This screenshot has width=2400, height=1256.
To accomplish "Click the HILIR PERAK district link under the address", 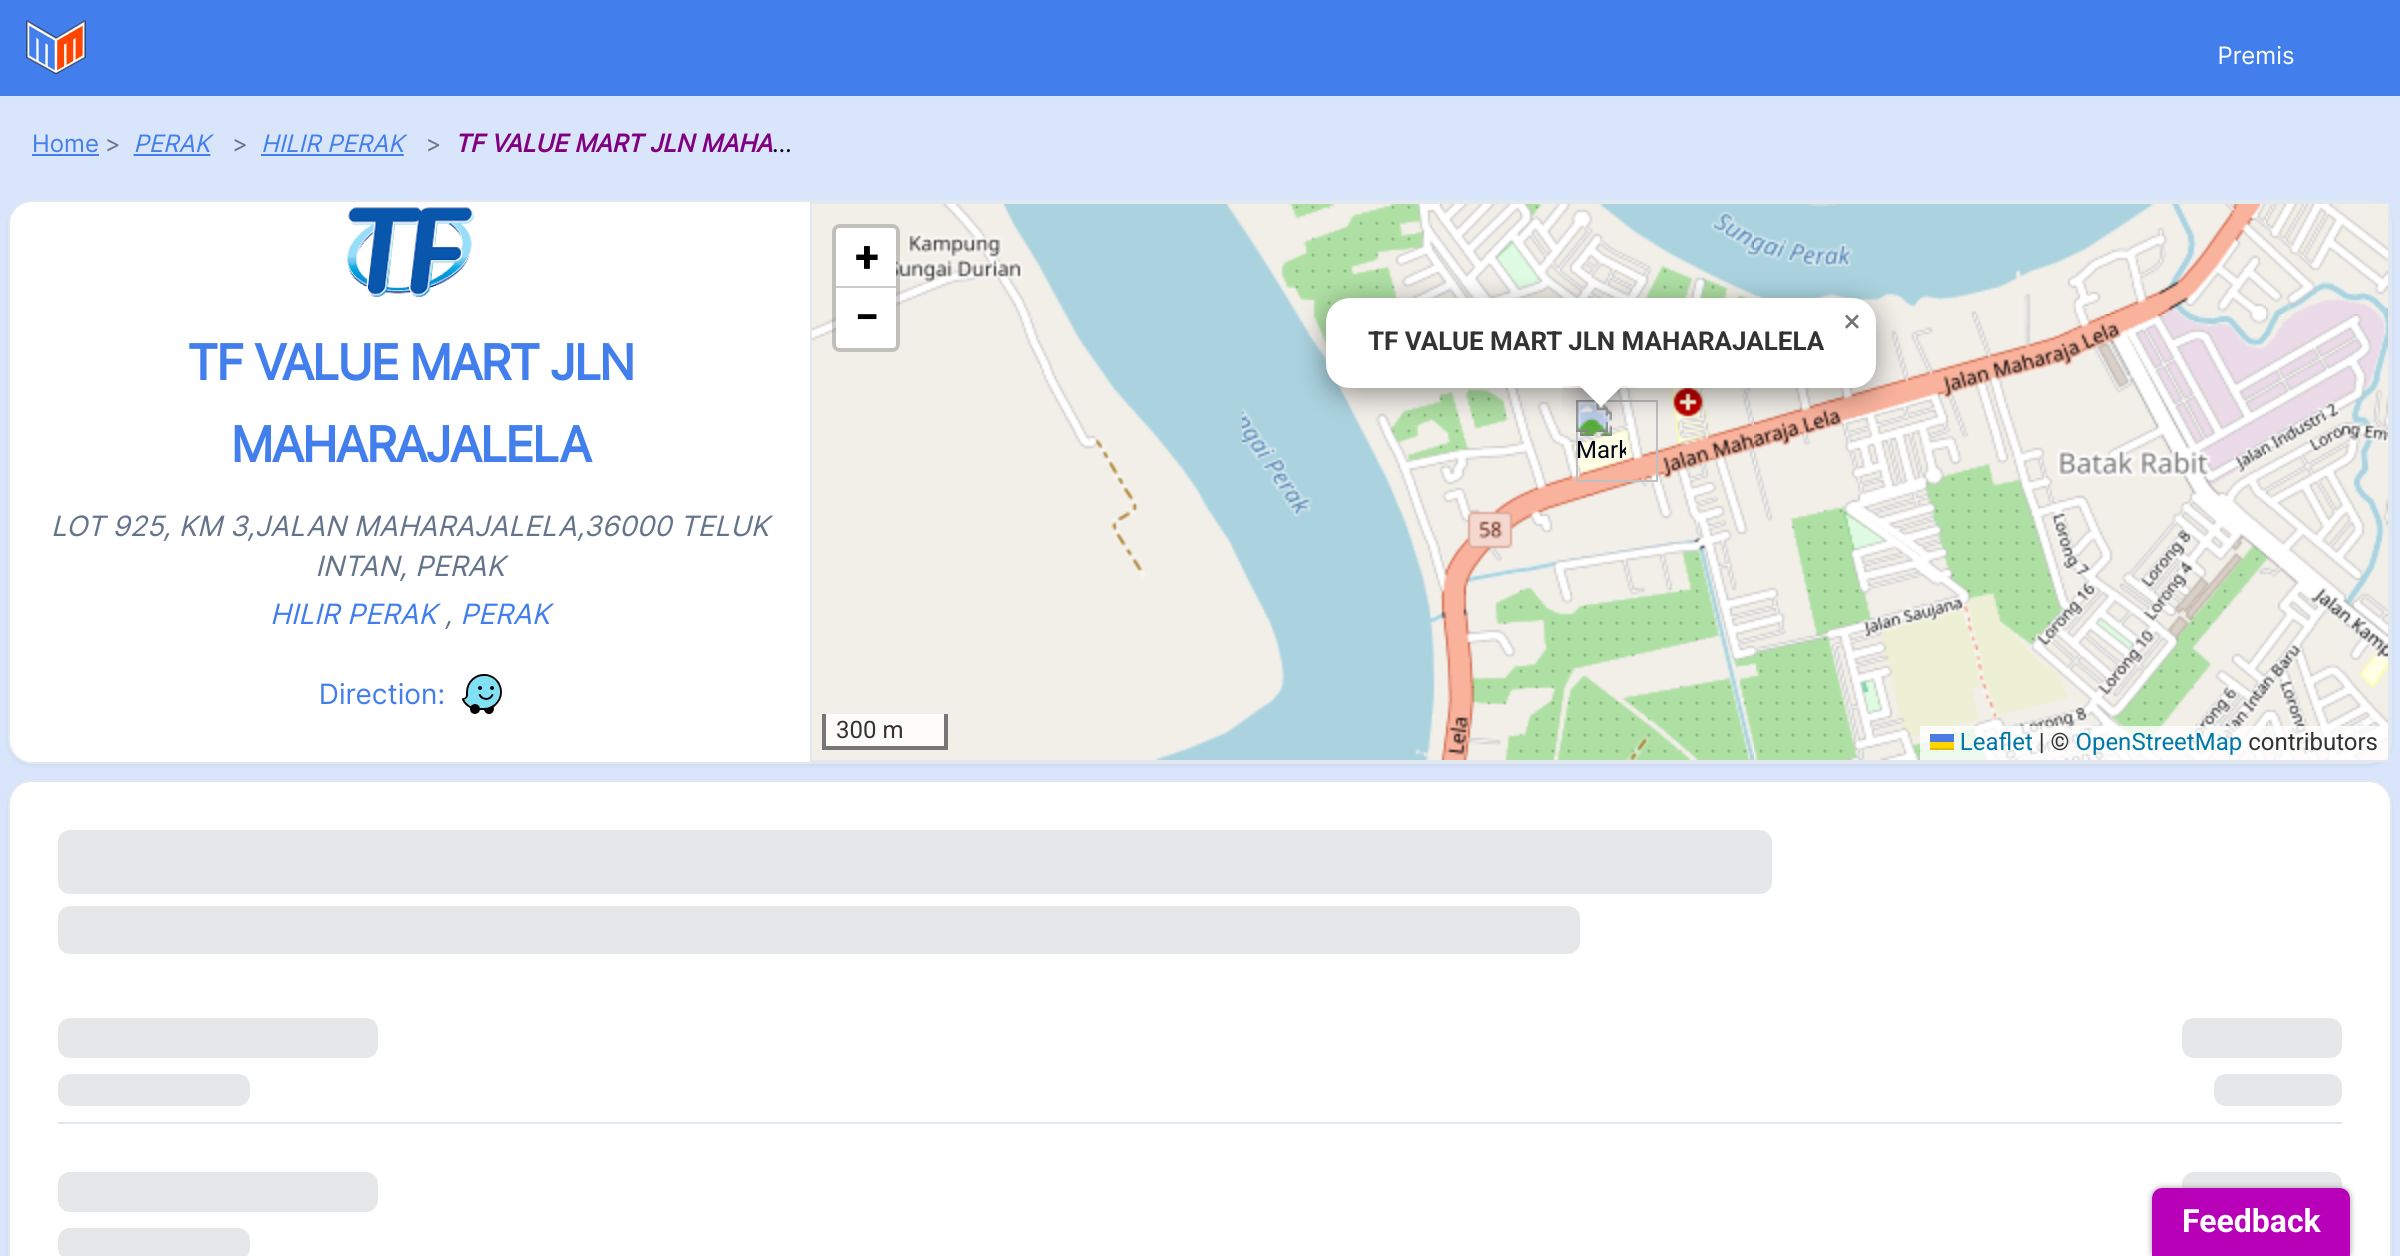I will point(355,614).
